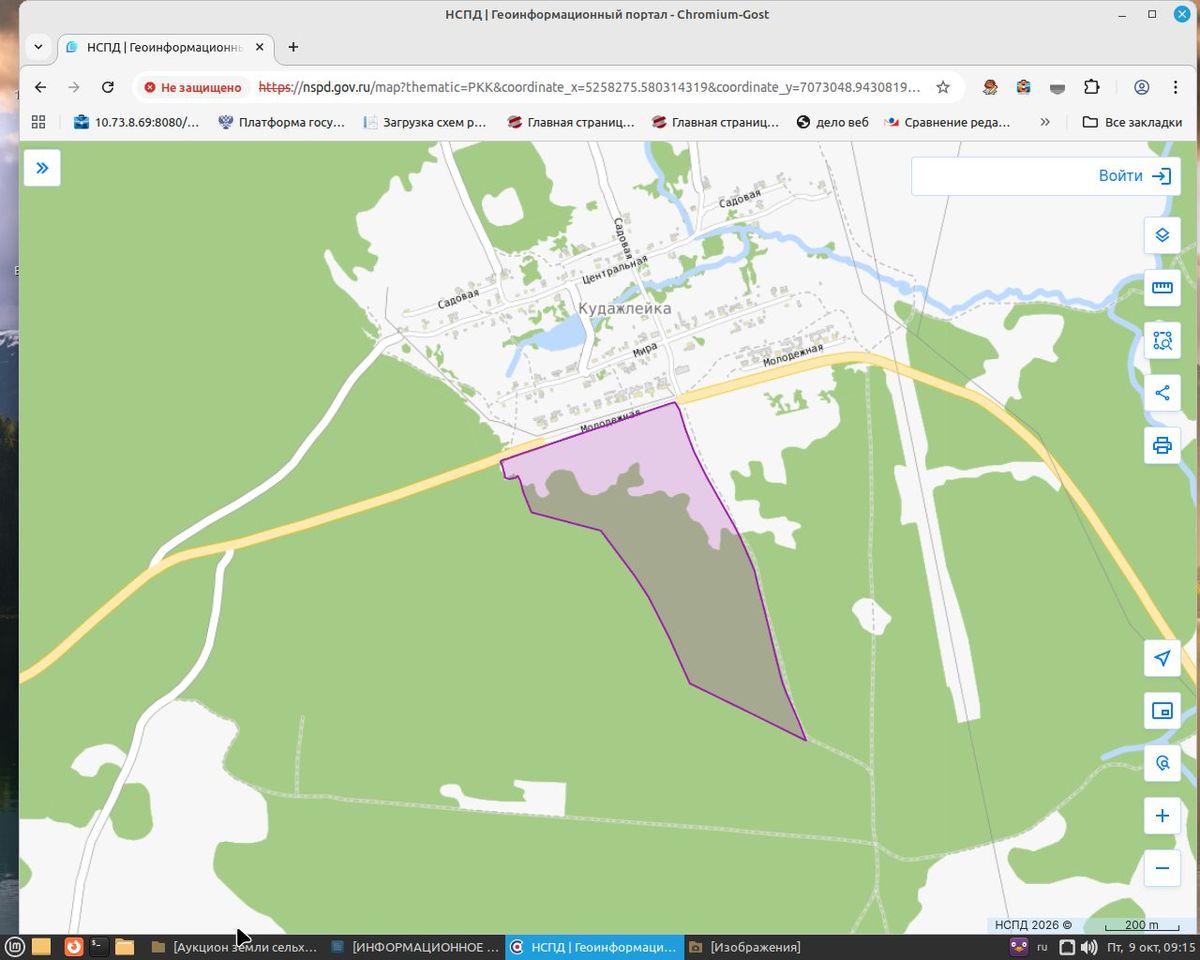Switch to the ИНФОРМАЦИОННОЕ taskbar window

(414, 947)
